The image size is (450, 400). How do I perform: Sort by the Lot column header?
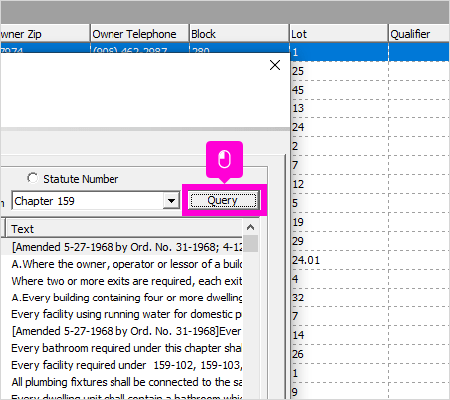(x=338, y=34)
